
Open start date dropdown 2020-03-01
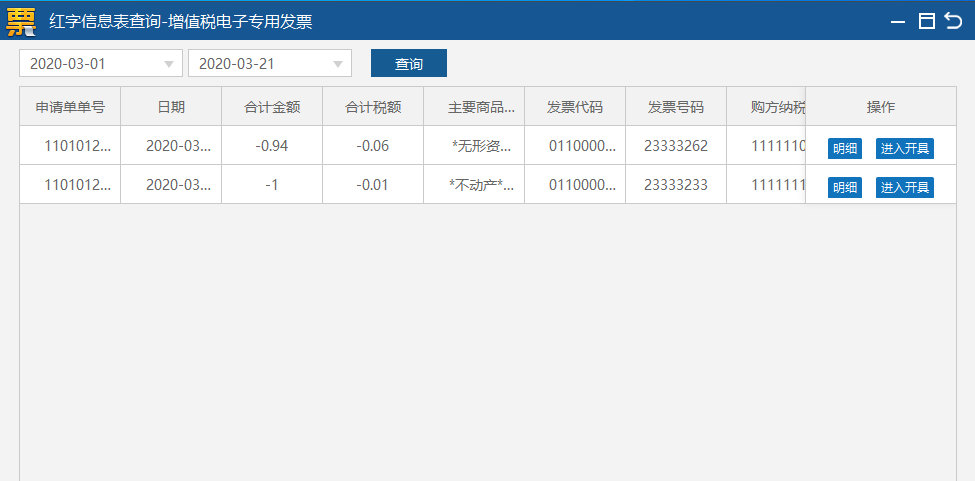[101, 63]
